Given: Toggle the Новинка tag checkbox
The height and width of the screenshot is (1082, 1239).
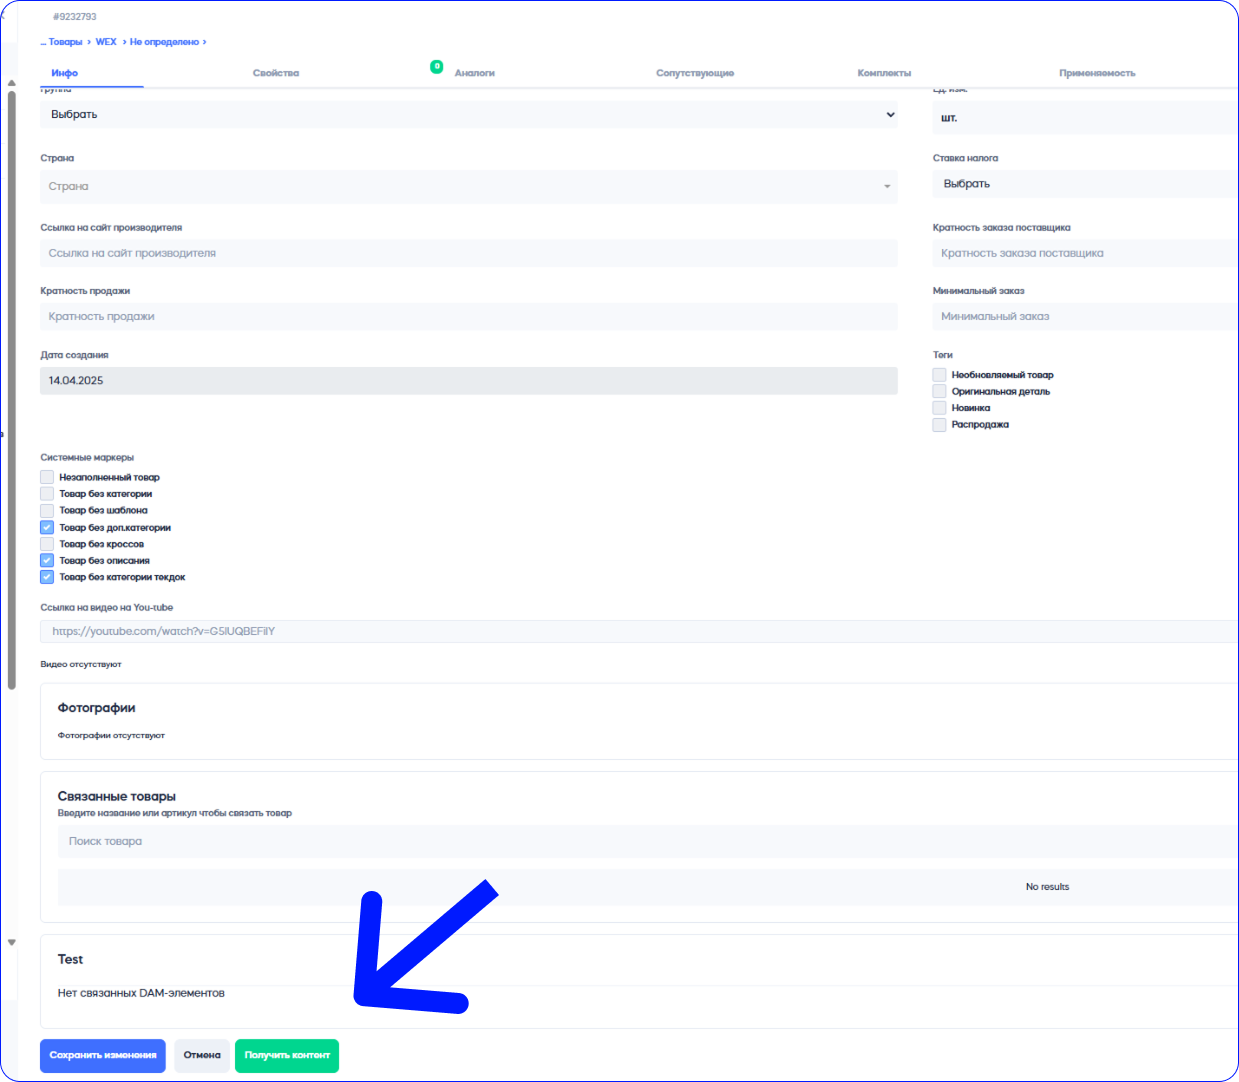Looking at the screenshot, I should pyautogui.click(x=939, y=408).
